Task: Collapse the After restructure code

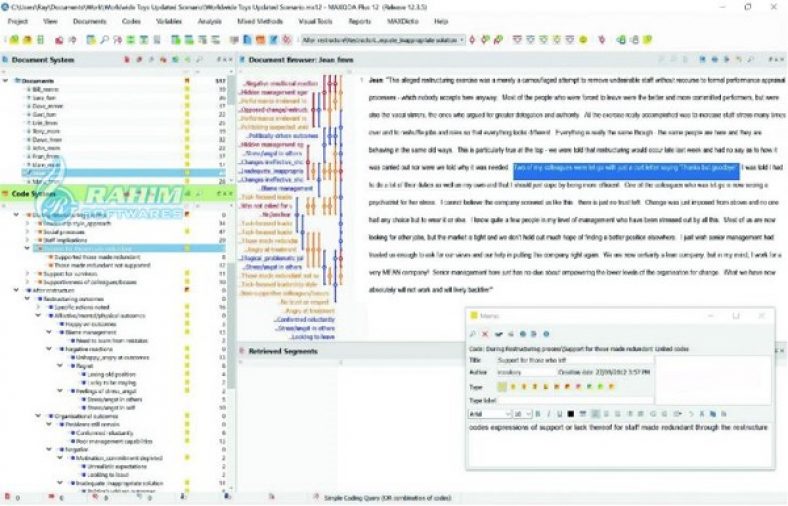Action: [x=17, y=290]
